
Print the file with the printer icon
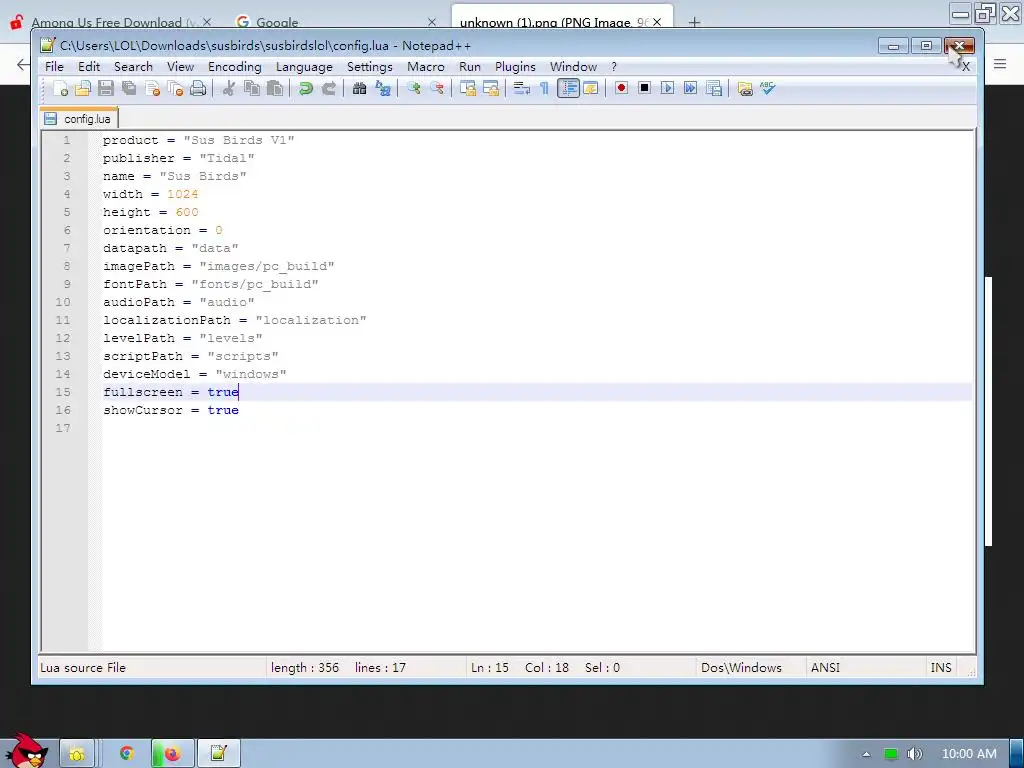[198, 88]
